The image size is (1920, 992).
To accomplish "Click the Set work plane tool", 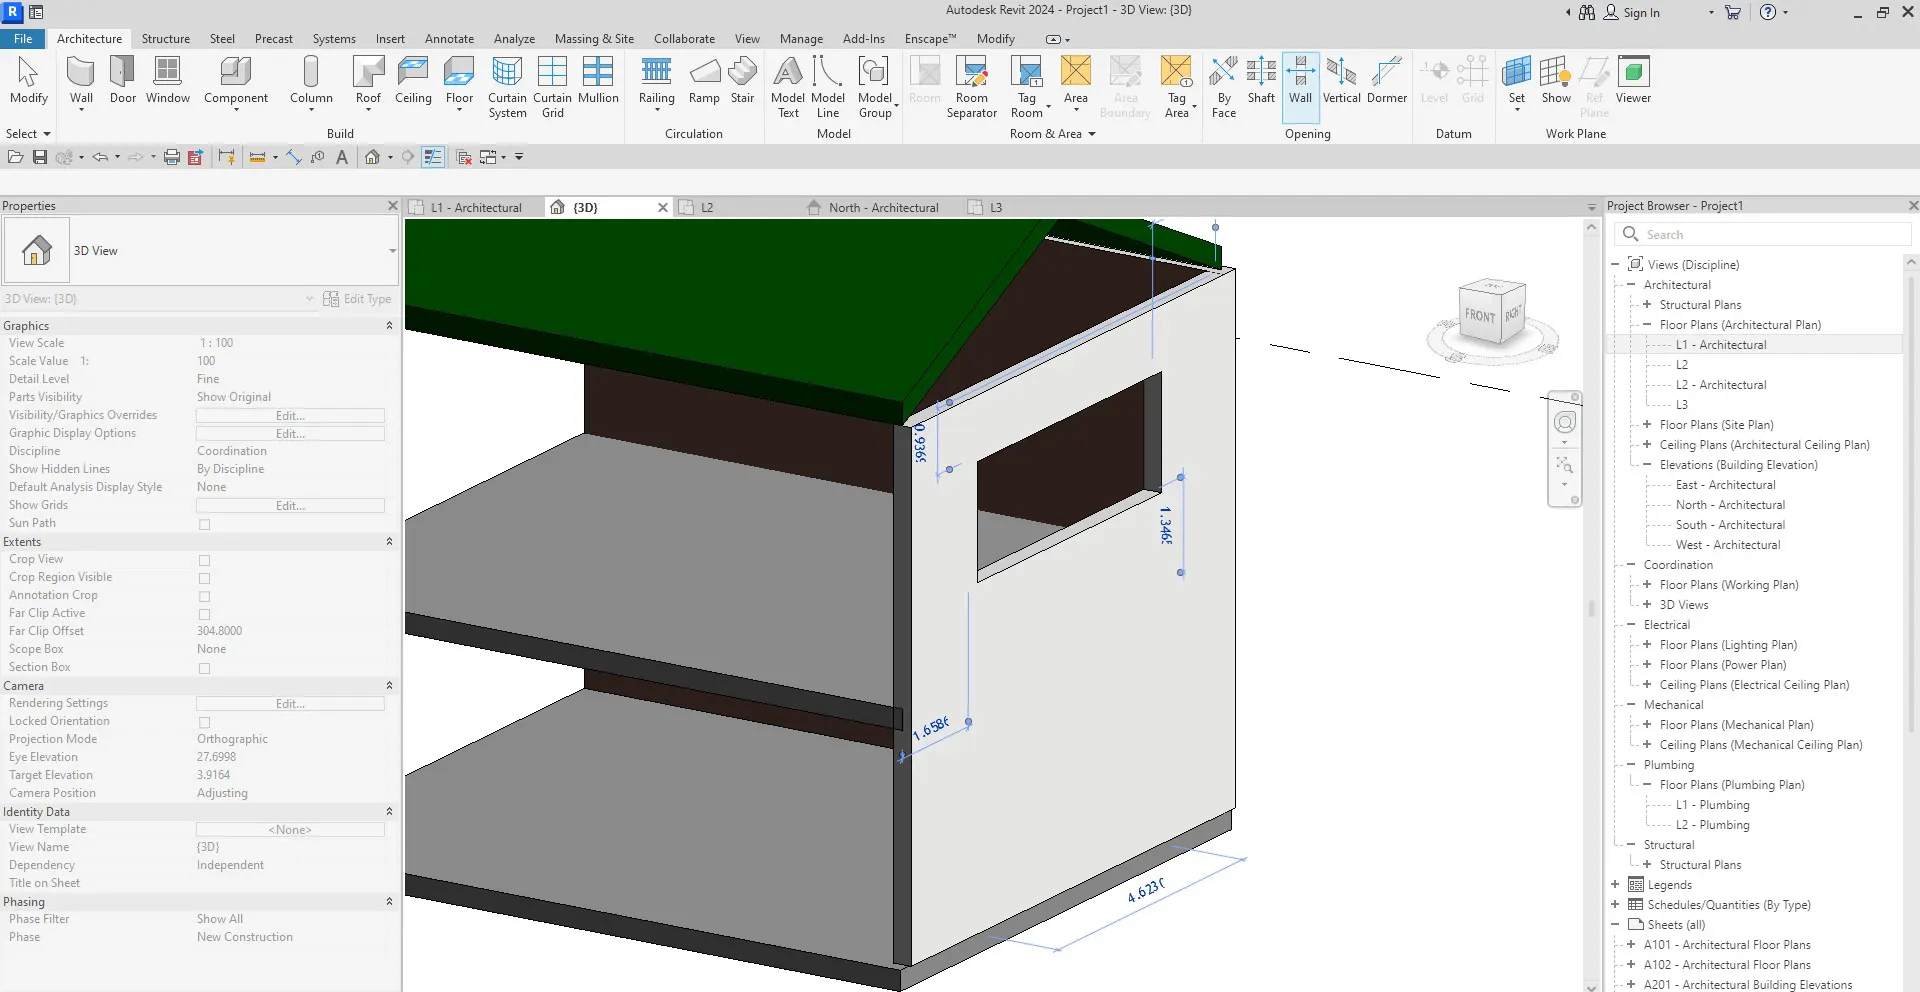I will click(1517, 80).
